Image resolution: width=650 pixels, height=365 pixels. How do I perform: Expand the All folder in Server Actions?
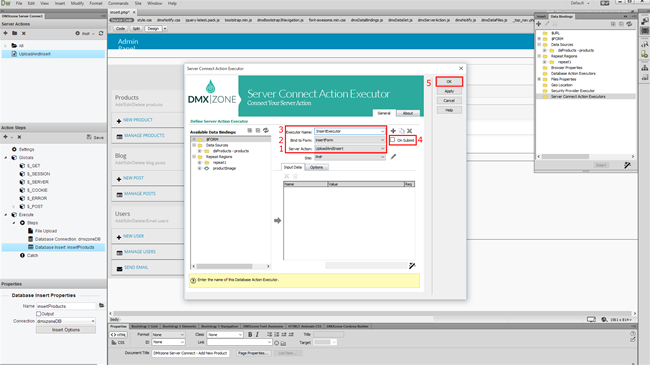pos(5,46)
